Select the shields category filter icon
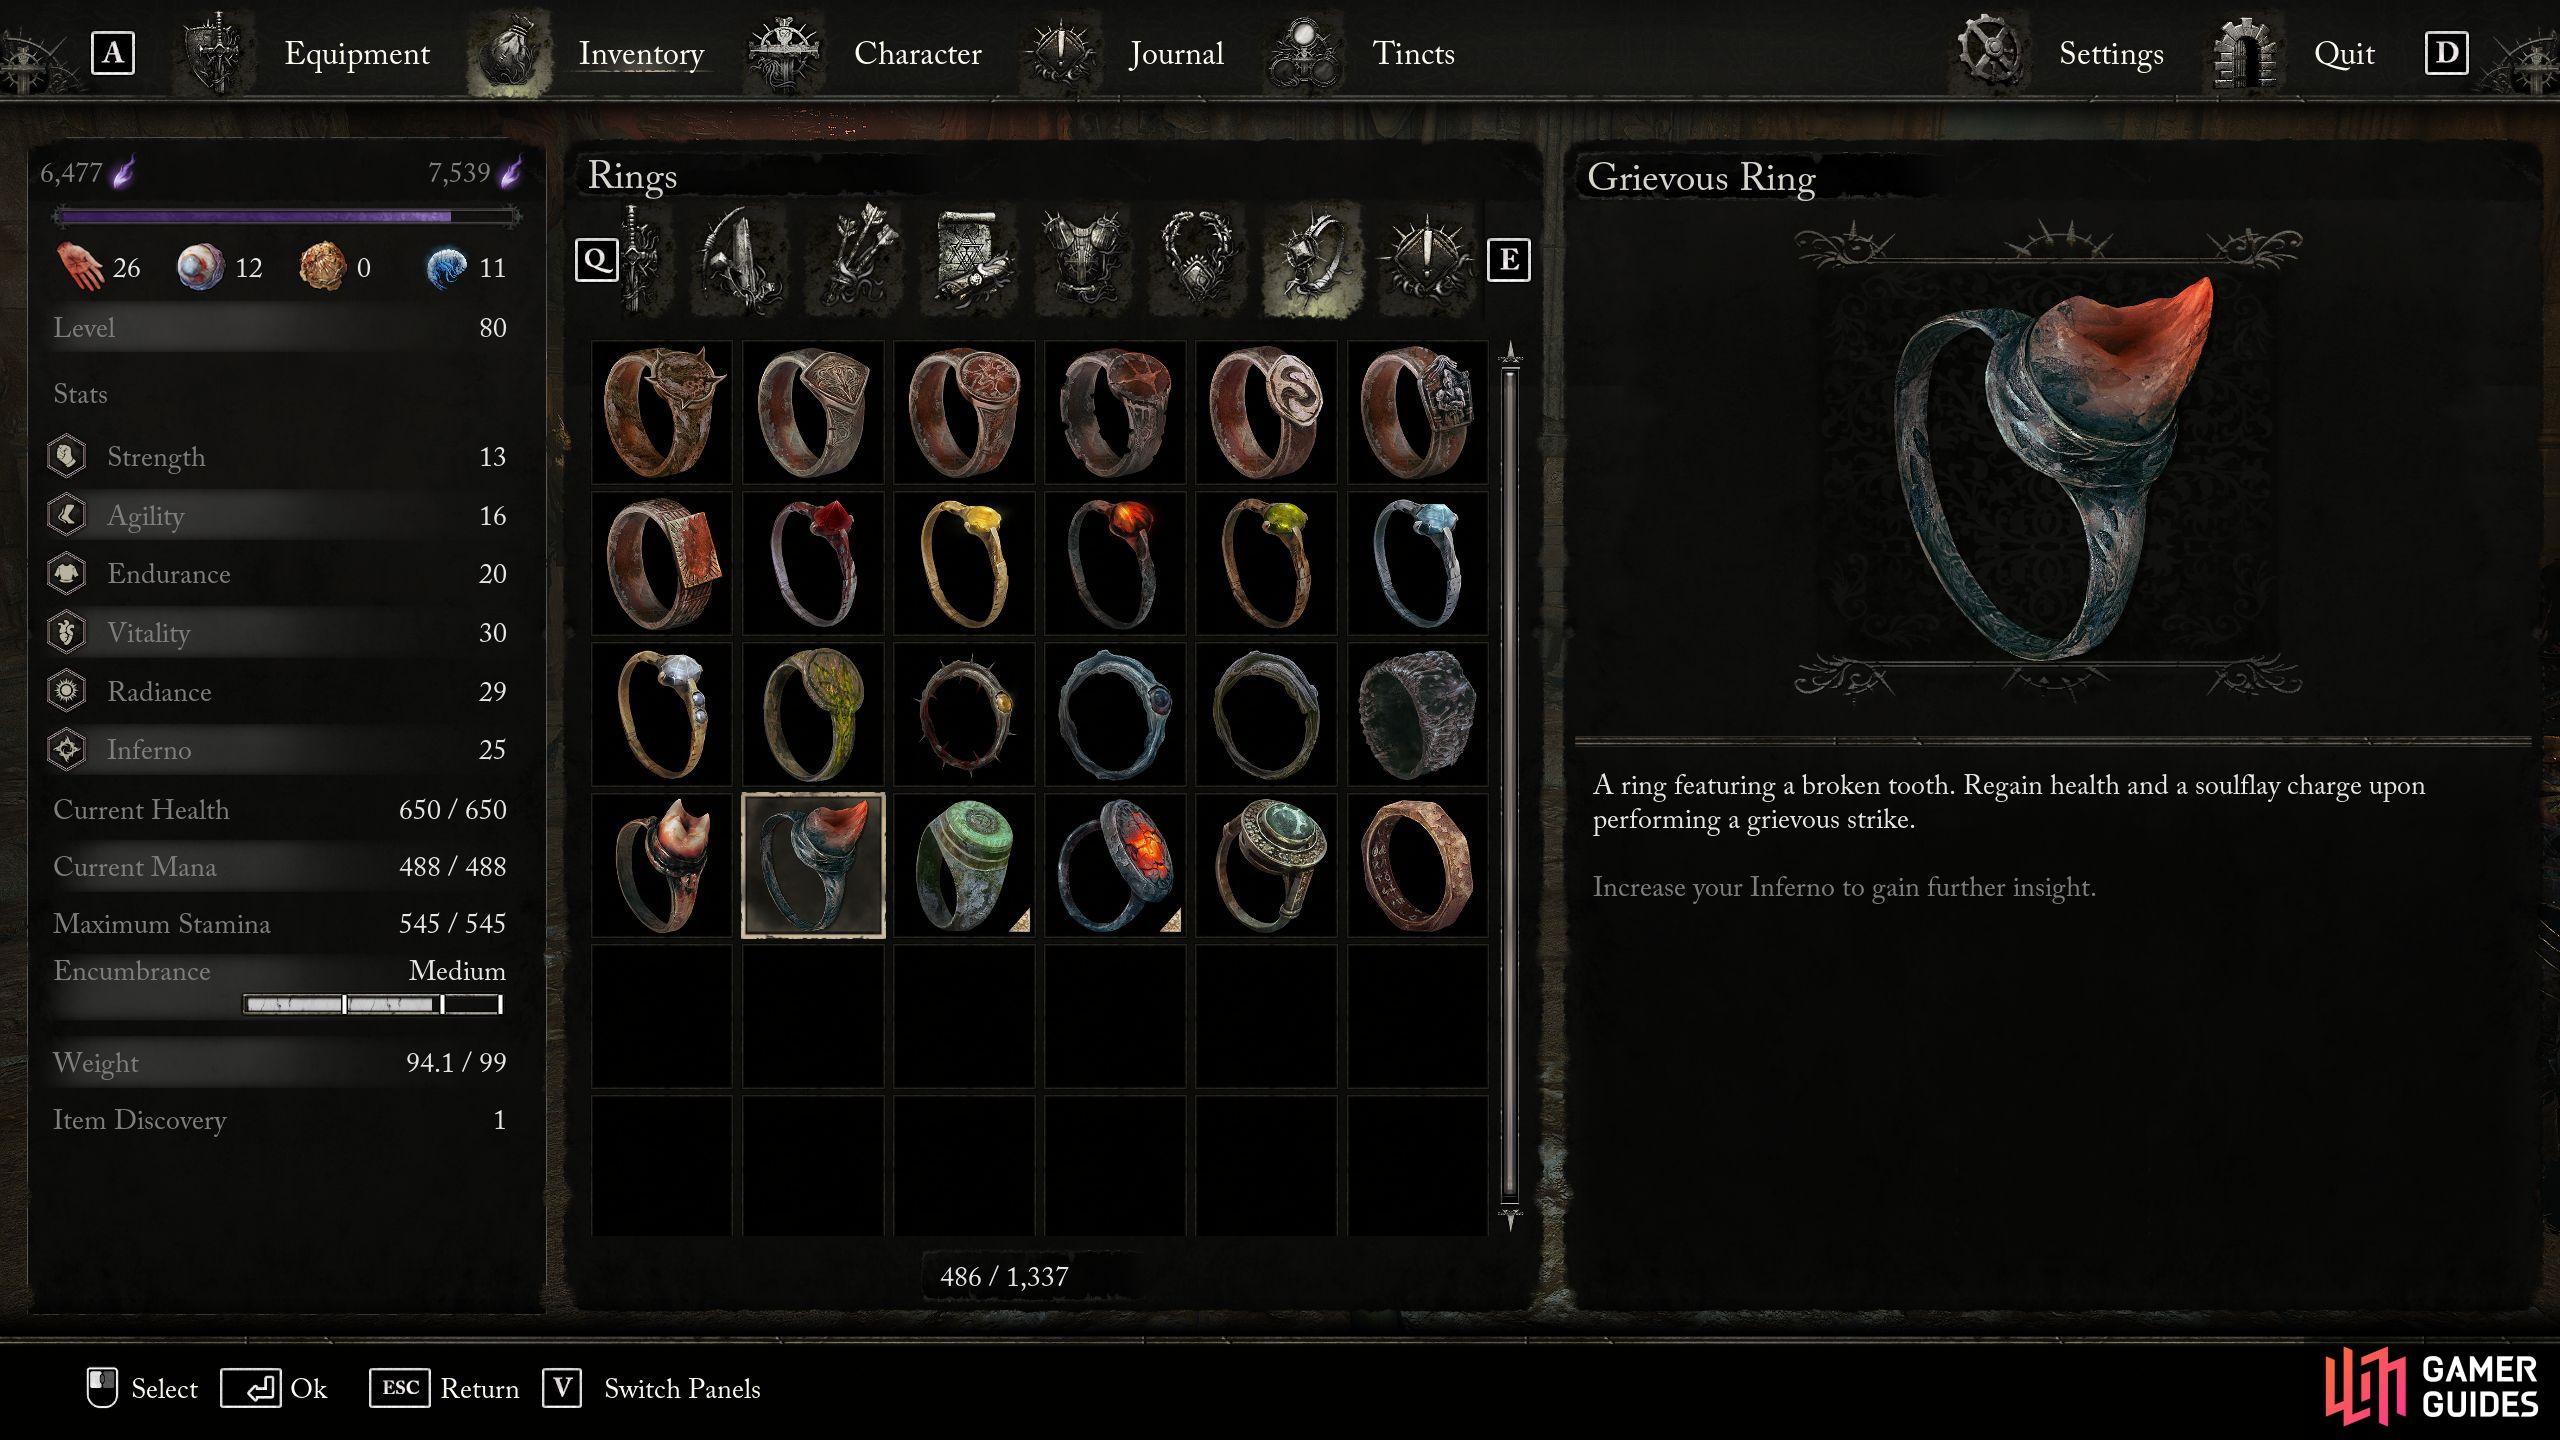Viewport: 2560px width, 1440px height. [x=739, y=260]
